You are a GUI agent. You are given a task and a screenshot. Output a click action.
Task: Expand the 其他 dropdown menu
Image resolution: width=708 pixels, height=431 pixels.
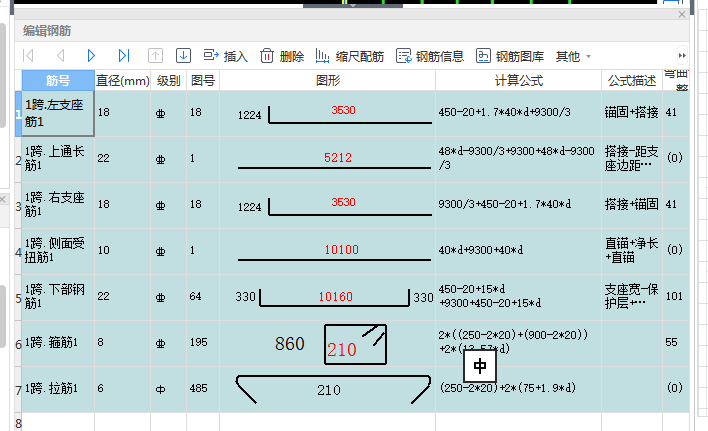coord(573,56)
